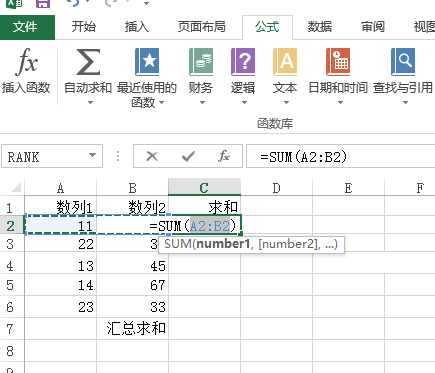Expand the 查找与引用 dropdown arrow

click(x=405, y=103)
